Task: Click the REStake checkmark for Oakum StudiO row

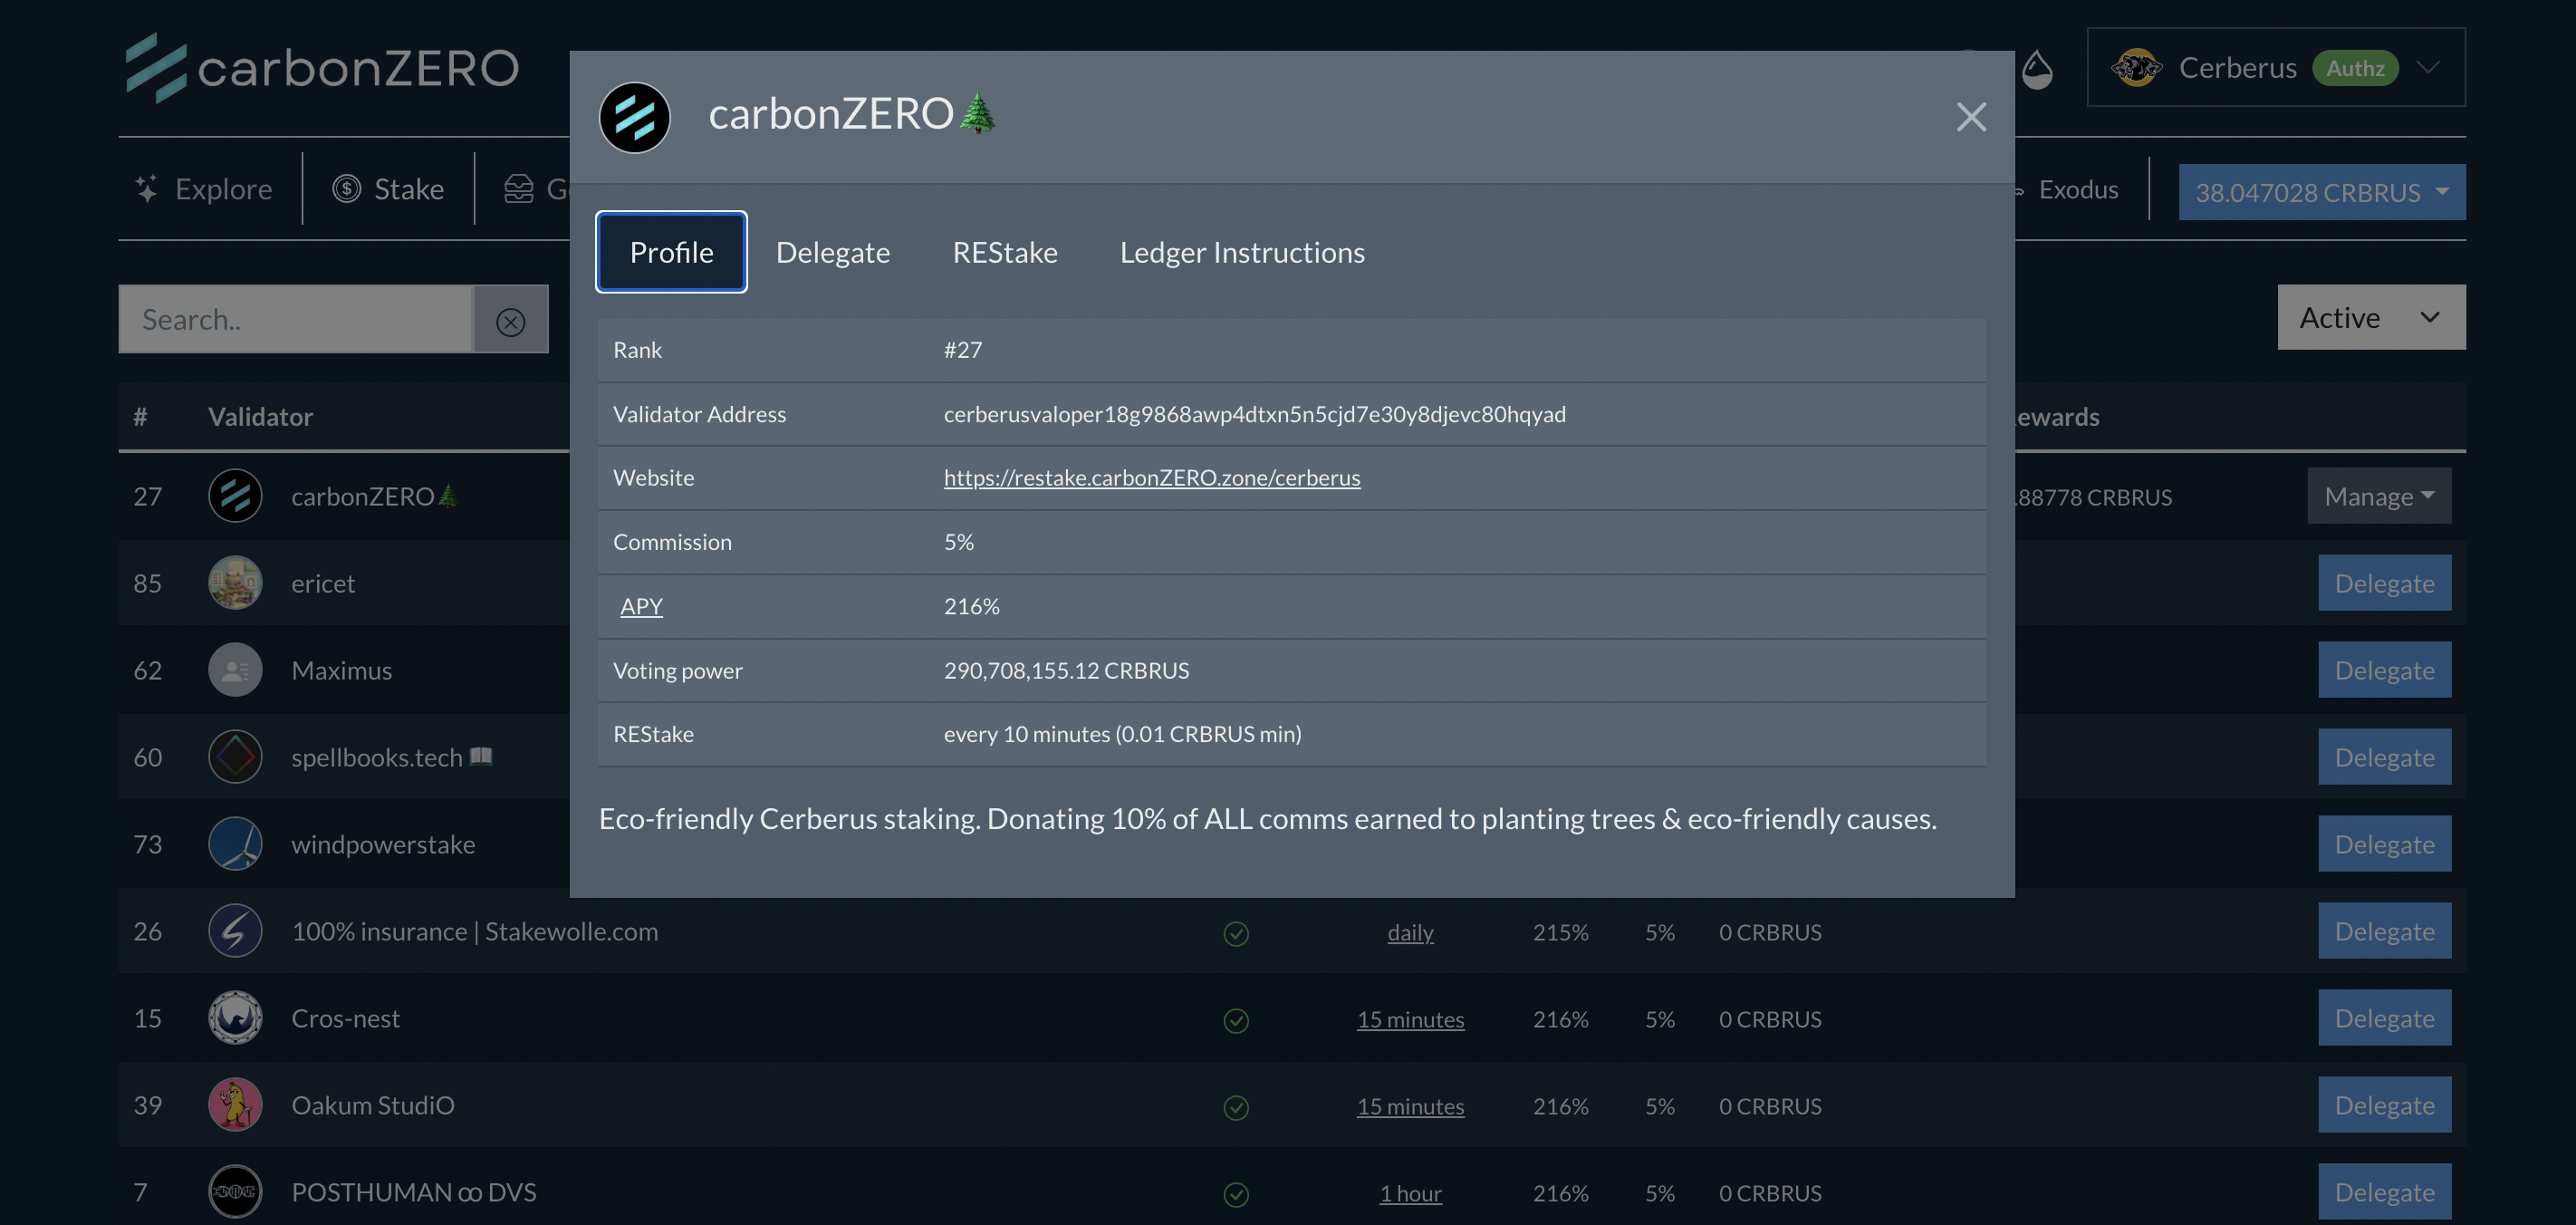Action: [1236, 1107]
